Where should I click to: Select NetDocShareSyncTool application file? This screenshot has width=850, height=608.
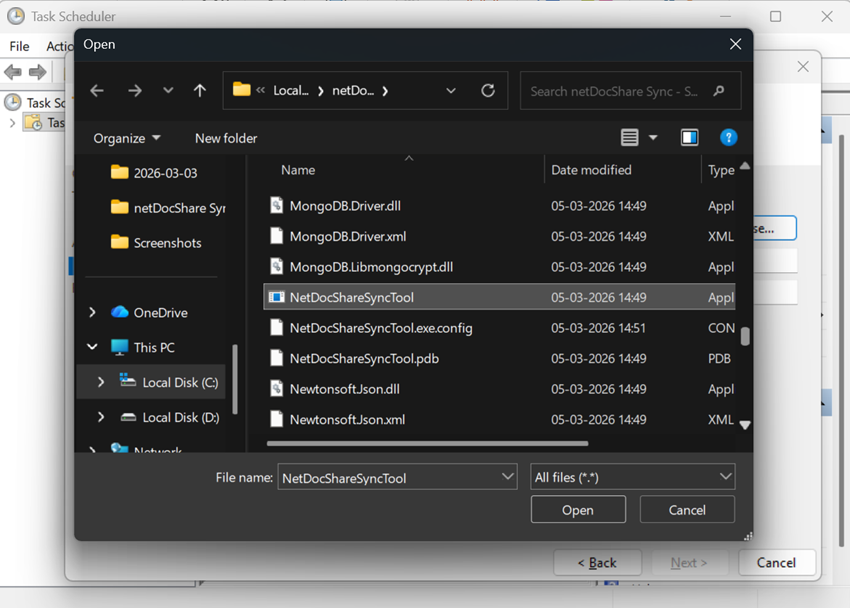coord(499,297)
